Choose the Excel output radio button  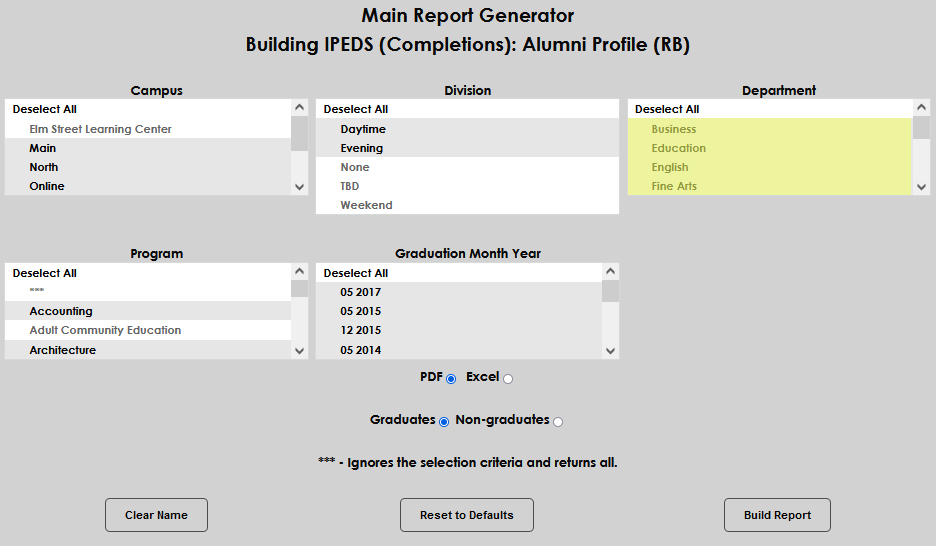pos(508,379)
